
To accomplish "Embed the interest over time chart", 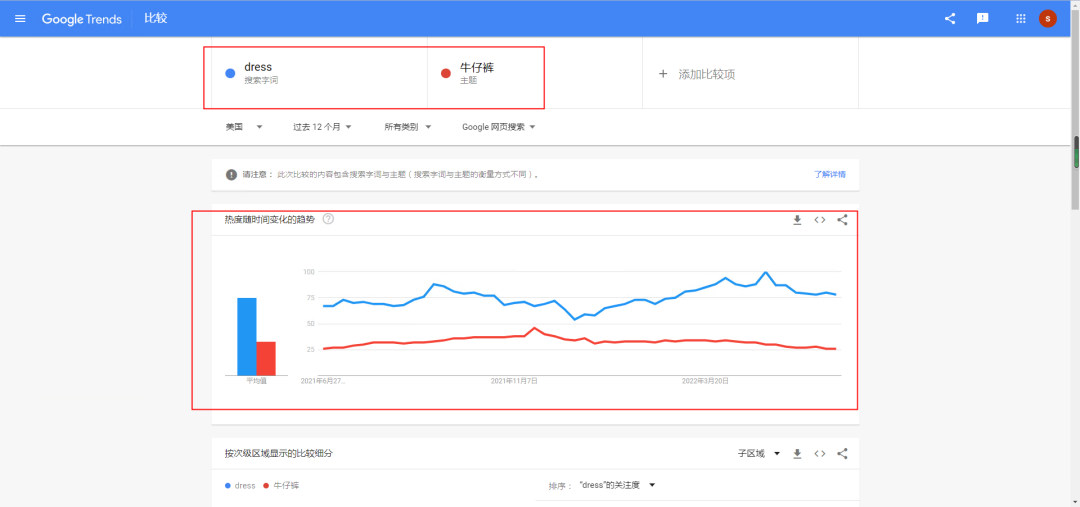I will click(x=820, y=220).
